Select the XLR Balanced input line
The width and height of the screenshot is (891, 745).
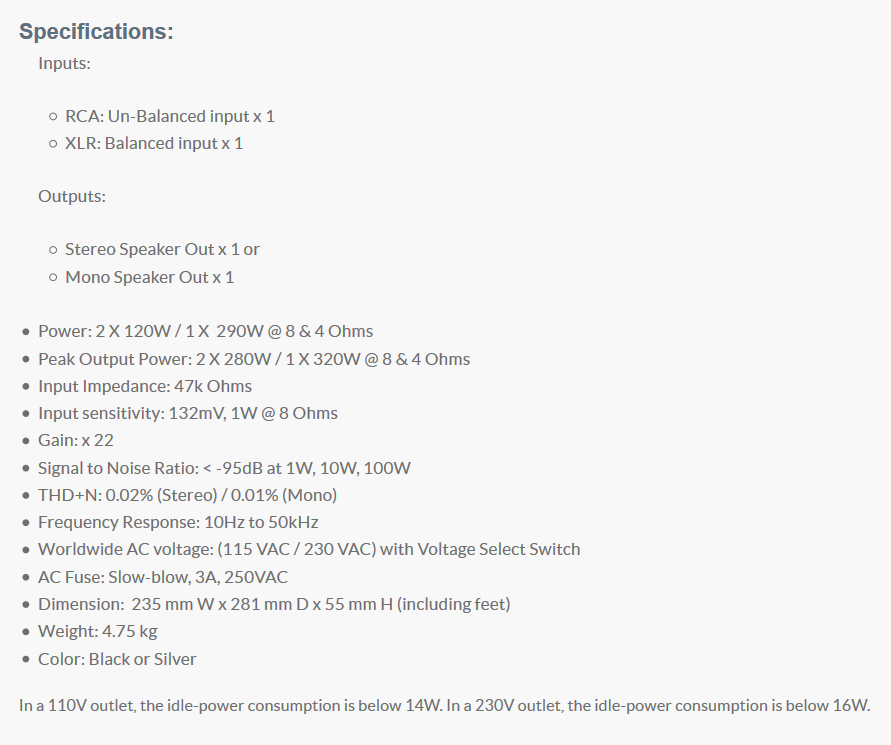154,143
